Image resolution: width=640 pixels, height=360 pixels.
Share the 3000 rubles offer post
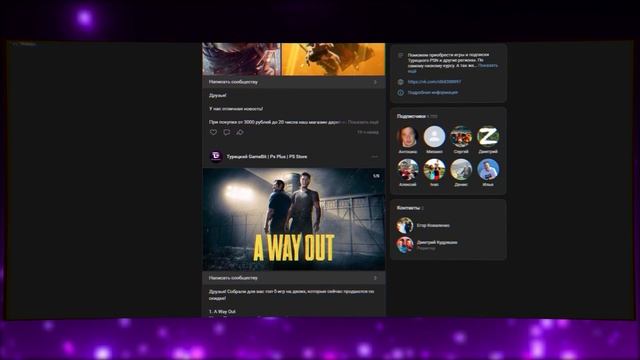tap(240, 132)
